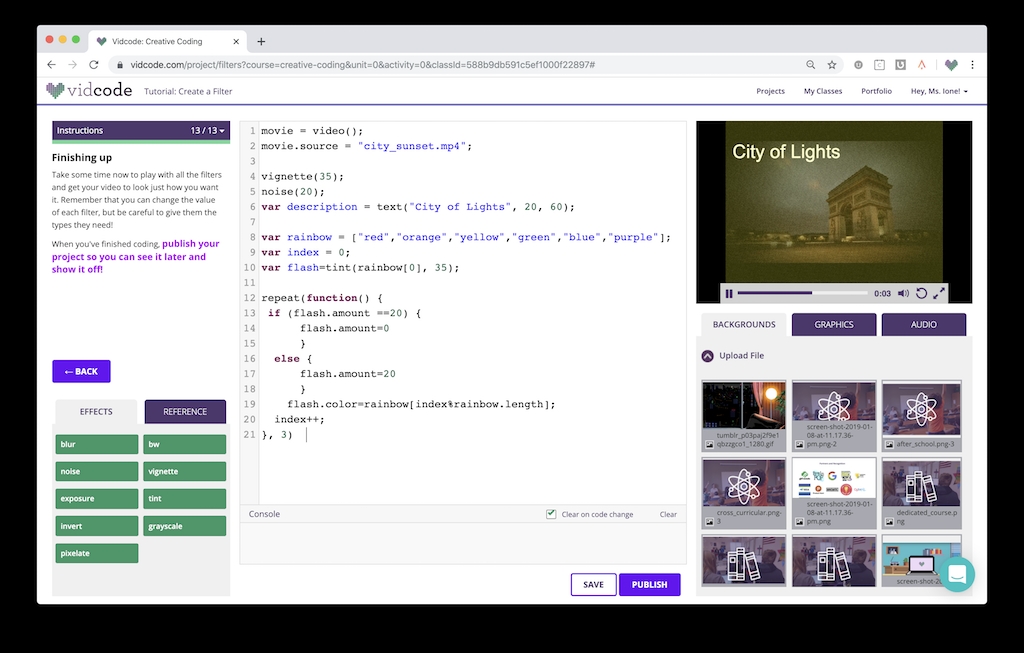
Task: Pause the video preview
Action: pyautogui.click(x=729, y=293)
